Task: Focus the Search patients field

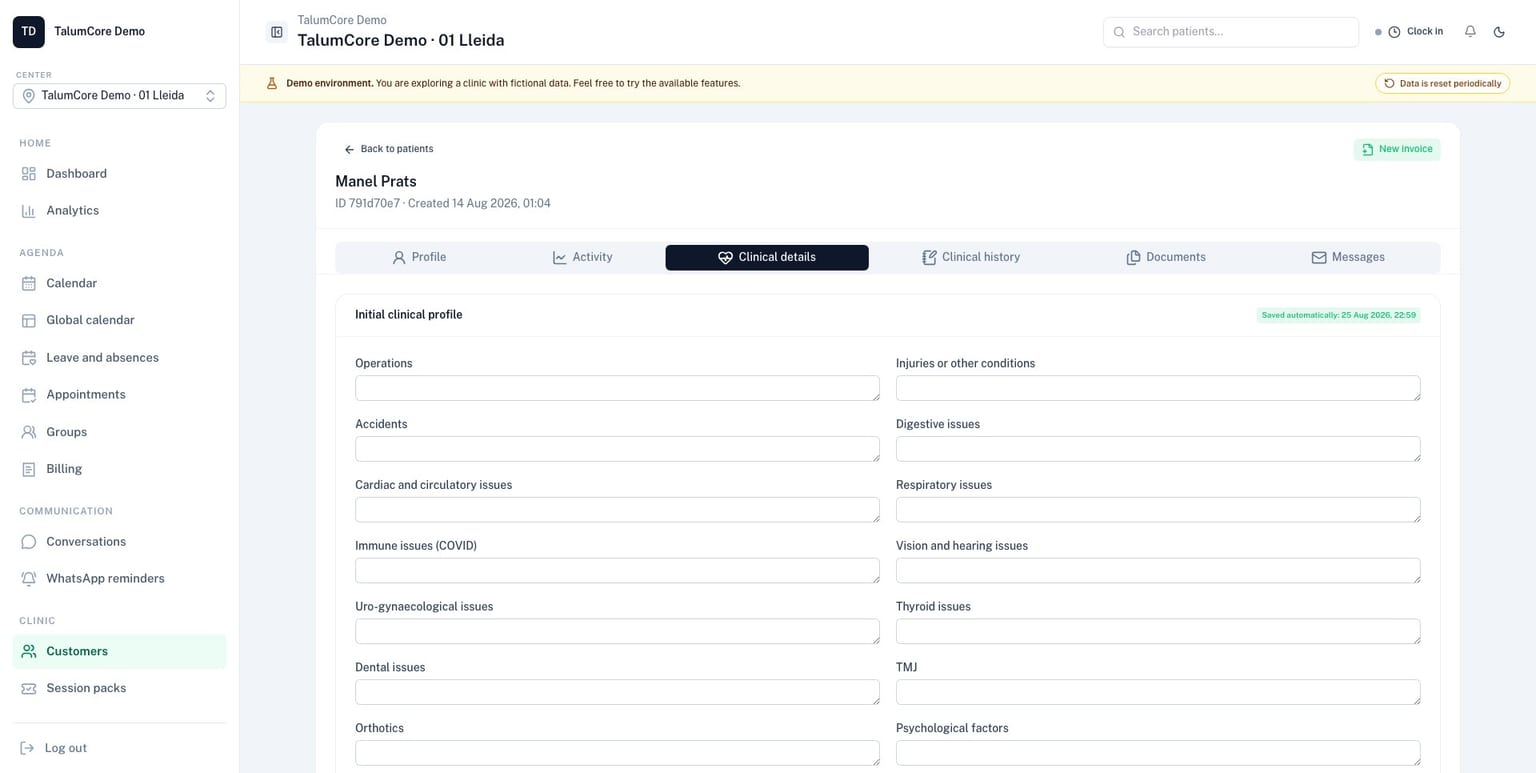Action: click(x=1231, y=32)
